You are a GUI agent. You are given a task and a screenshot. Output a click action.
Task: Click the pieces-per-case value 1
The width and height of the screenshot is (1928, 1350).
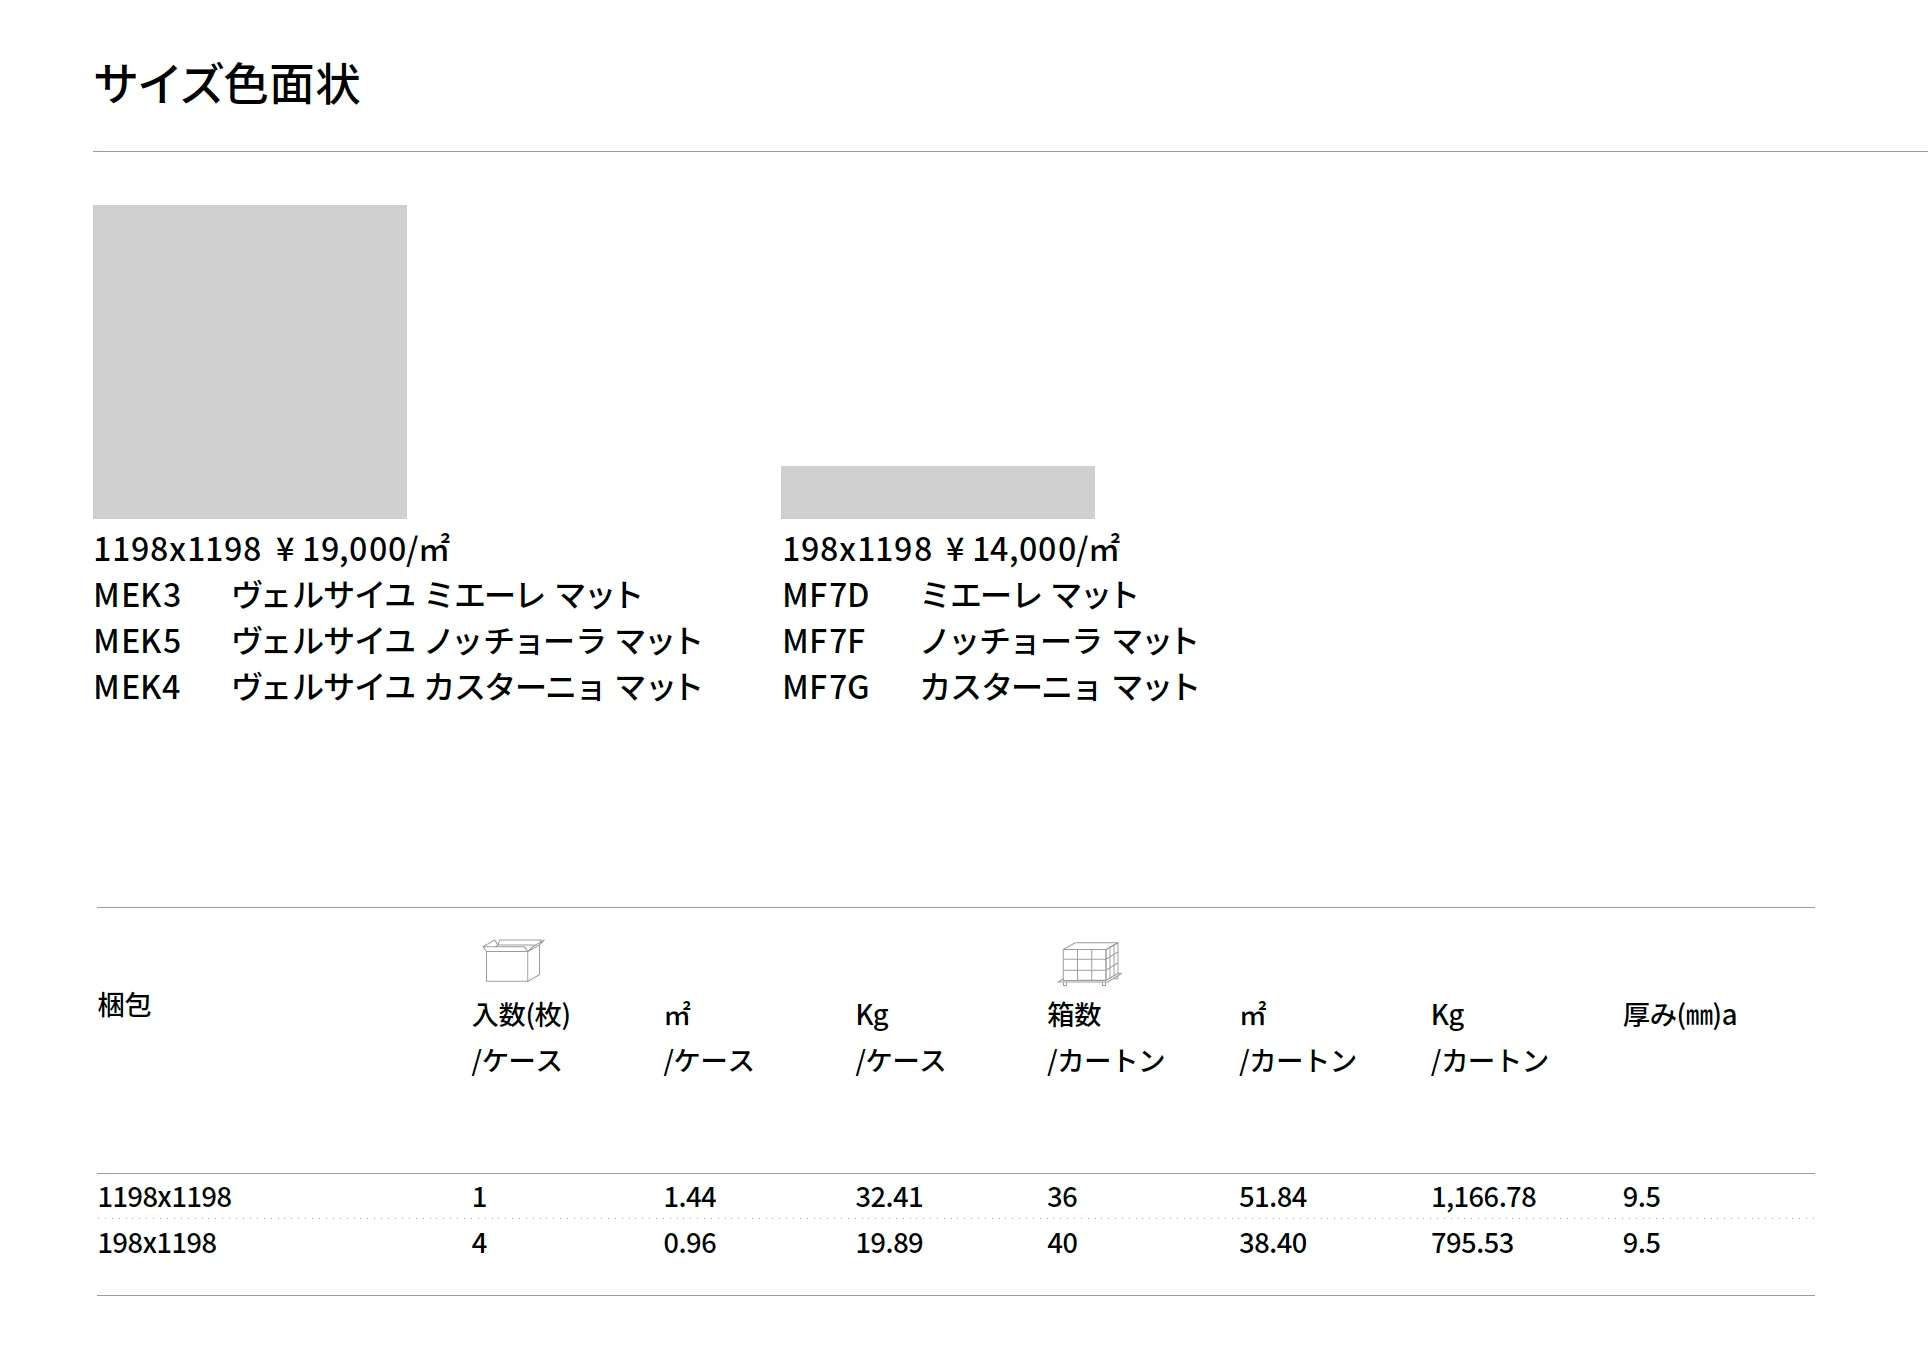pyautogui.click(x=479, y=1197)
